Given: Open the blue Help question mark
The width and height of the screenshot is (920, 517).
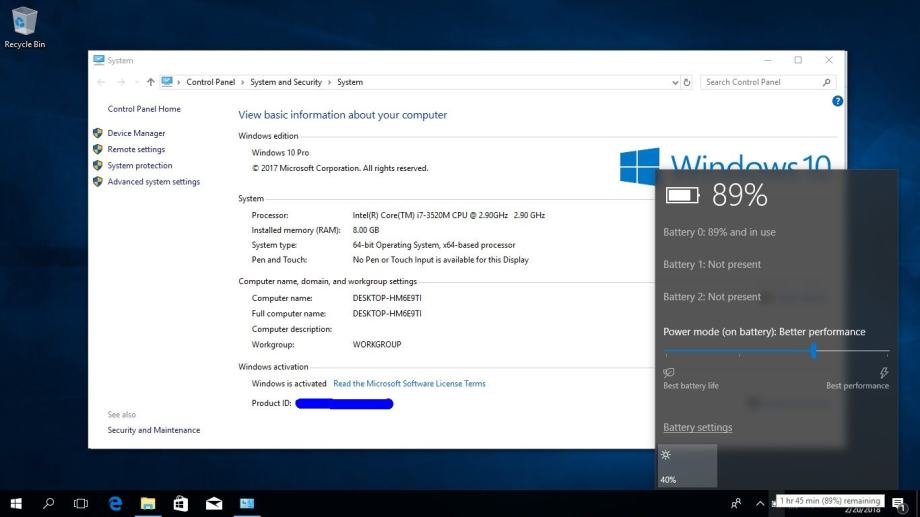Looking at the screenshot, I should pyautogui.click(x=837, y=101).
